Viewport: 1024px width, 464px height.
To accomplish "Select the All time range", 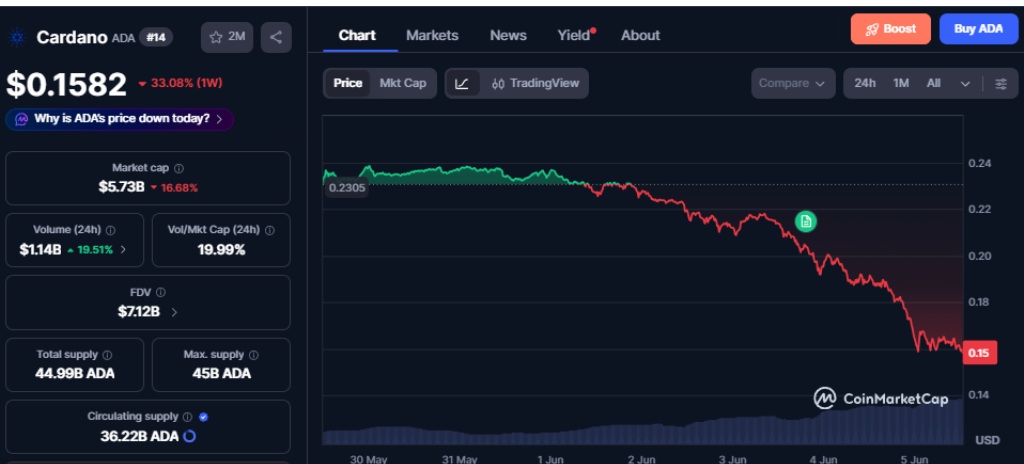I will pyautogui.click(x=933, y=83).
